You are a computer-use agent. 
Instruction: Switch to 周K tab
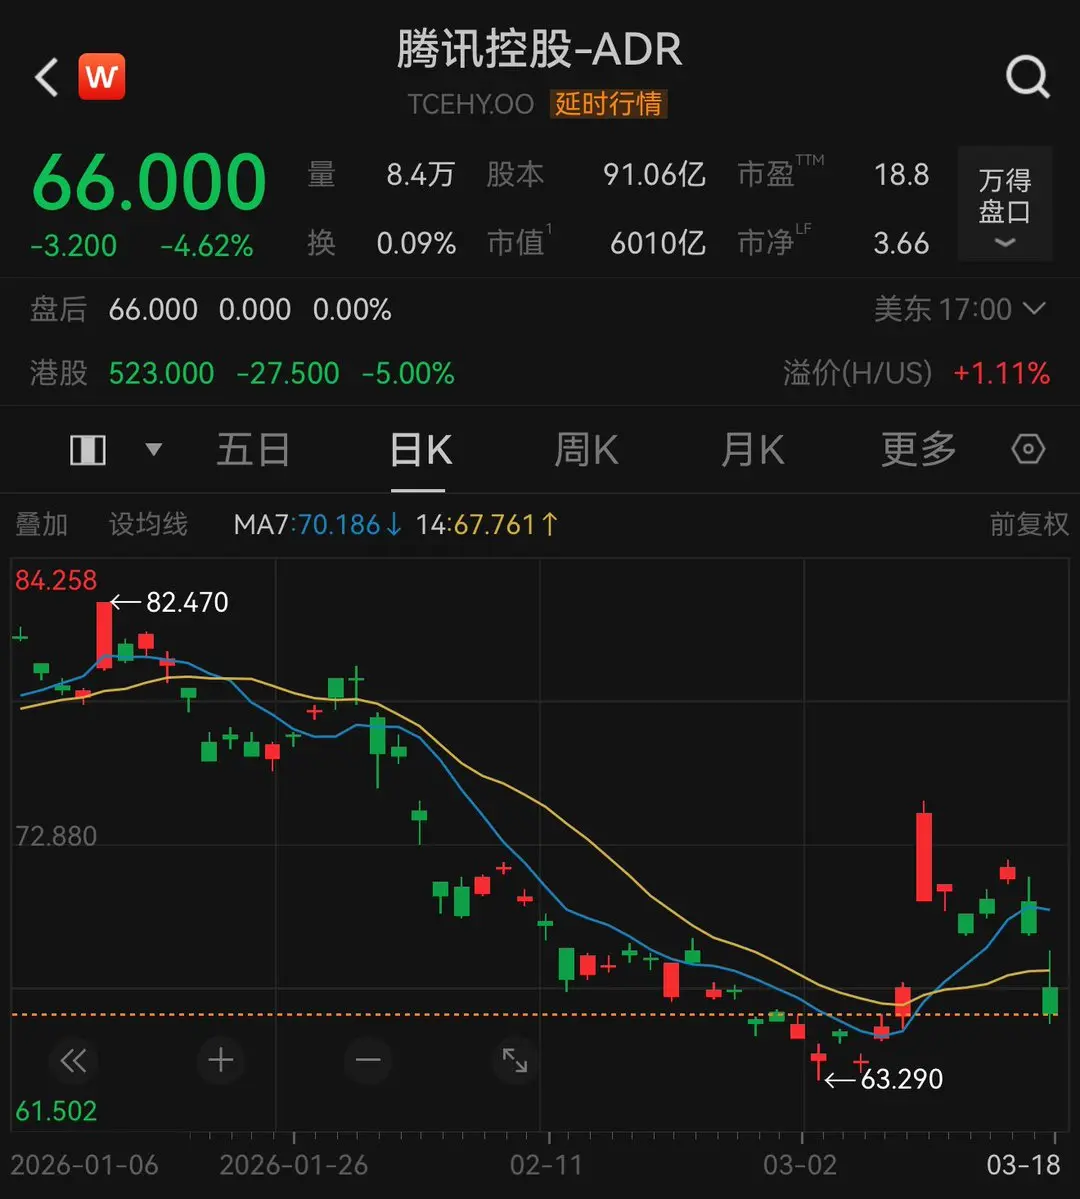[x=586, y=450]
